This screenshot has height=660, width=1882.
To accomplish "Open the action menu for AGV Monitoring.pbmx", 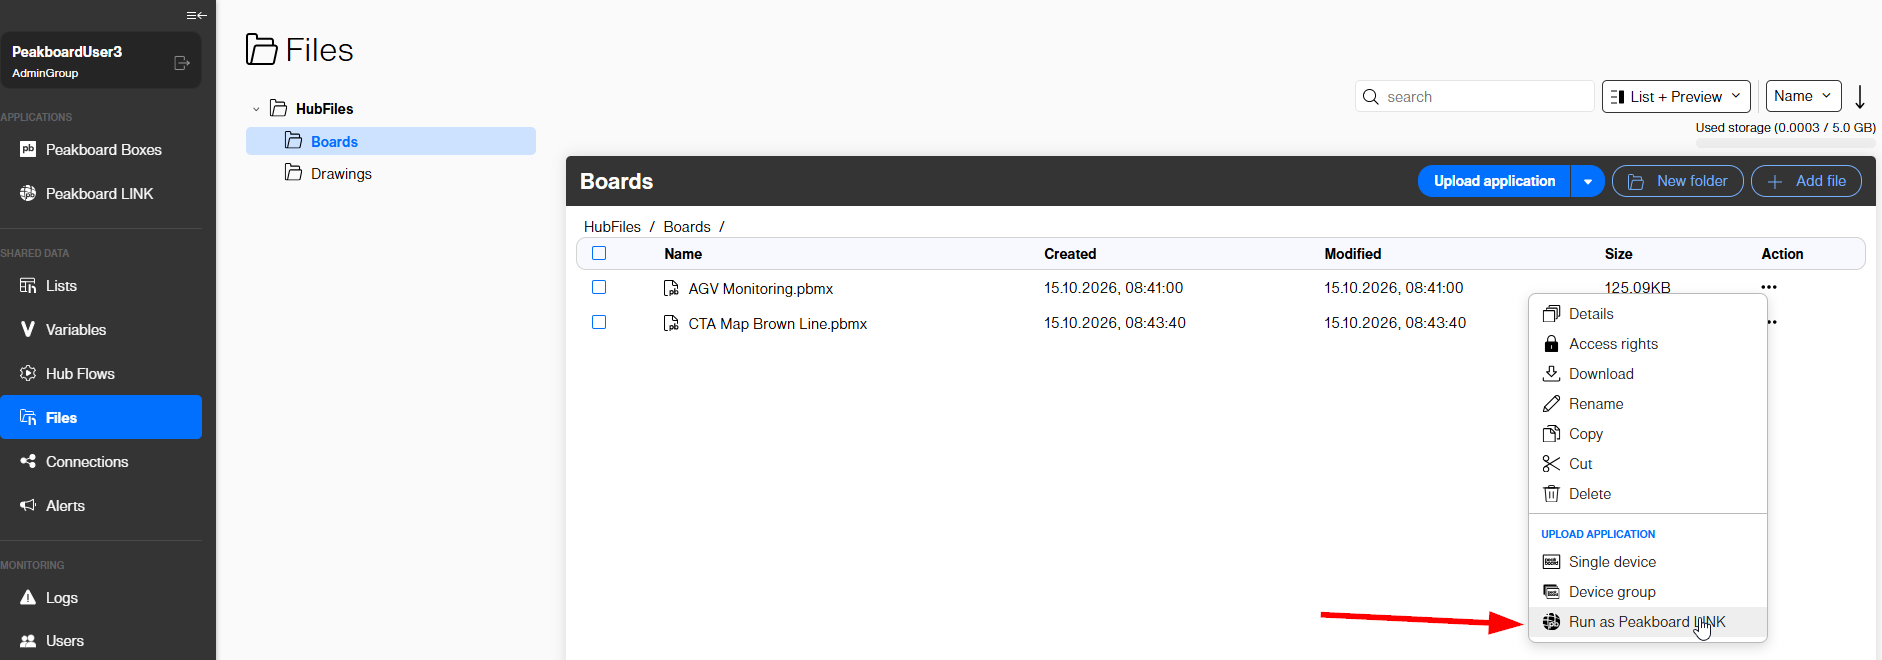I will tap(1769, 287).
